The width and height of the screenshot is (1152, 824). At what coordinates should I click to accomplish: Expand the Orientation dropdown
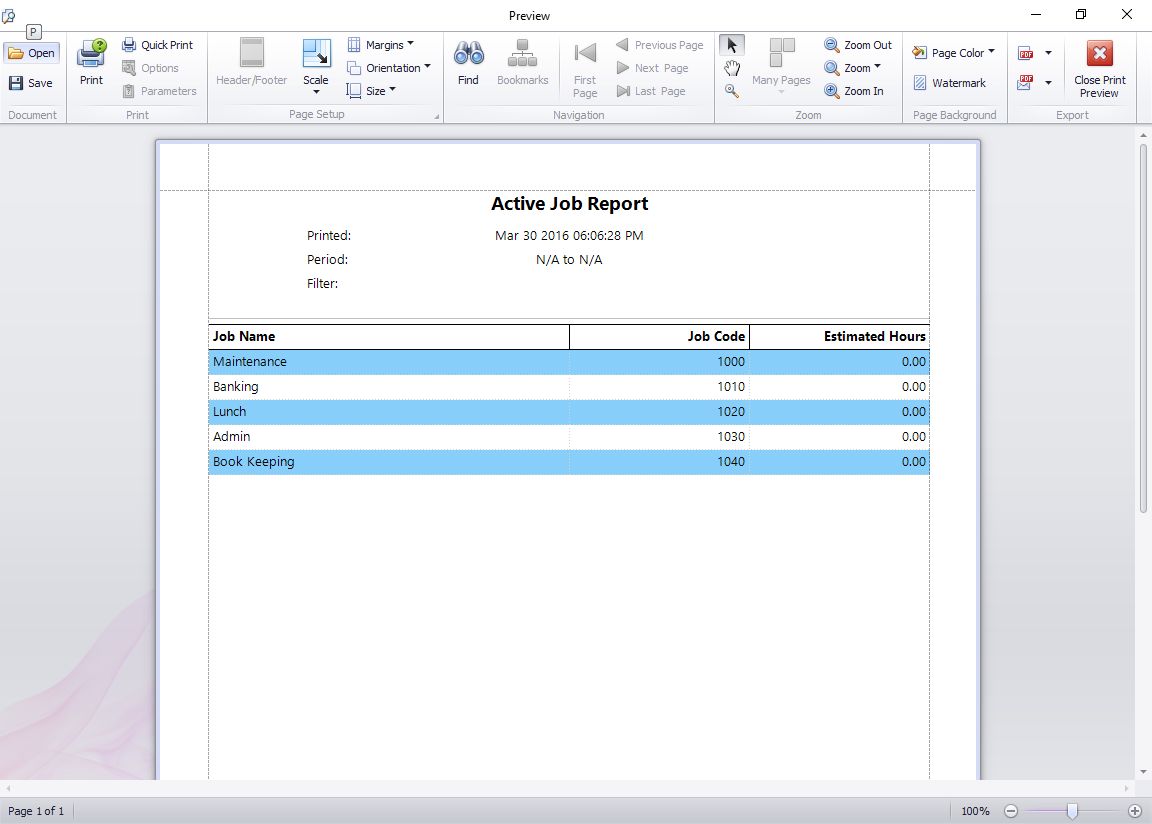point(389,68)
